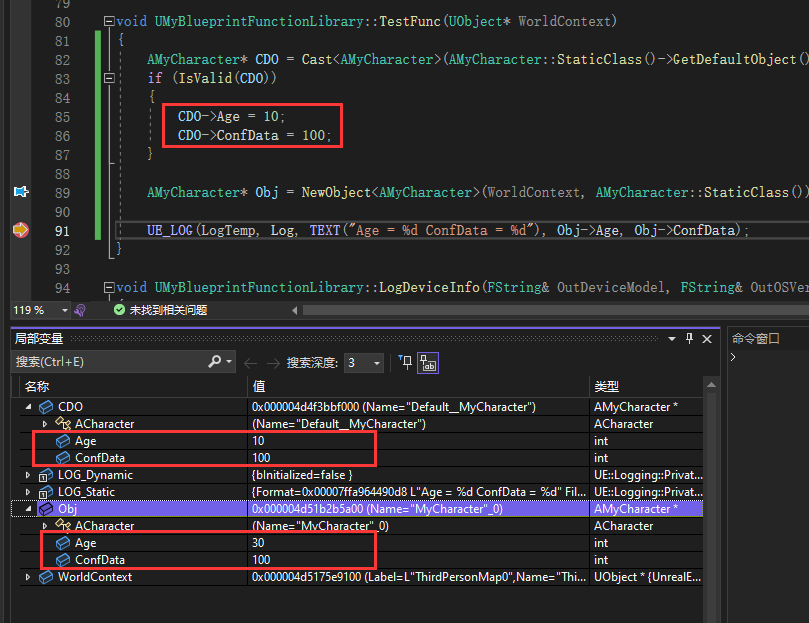The height and width of the screenshot is (623, 809).
Task: Expand the LOG_Dynamic variable node
Action: pos(28,475)
